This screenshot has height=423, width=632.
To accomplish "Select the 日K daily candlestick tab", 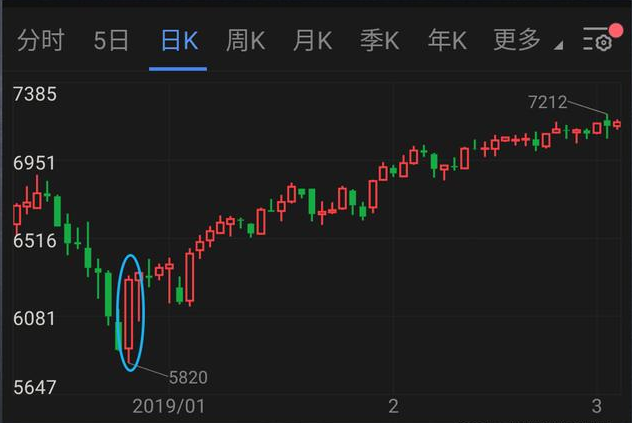I will (x=179, y=40).
